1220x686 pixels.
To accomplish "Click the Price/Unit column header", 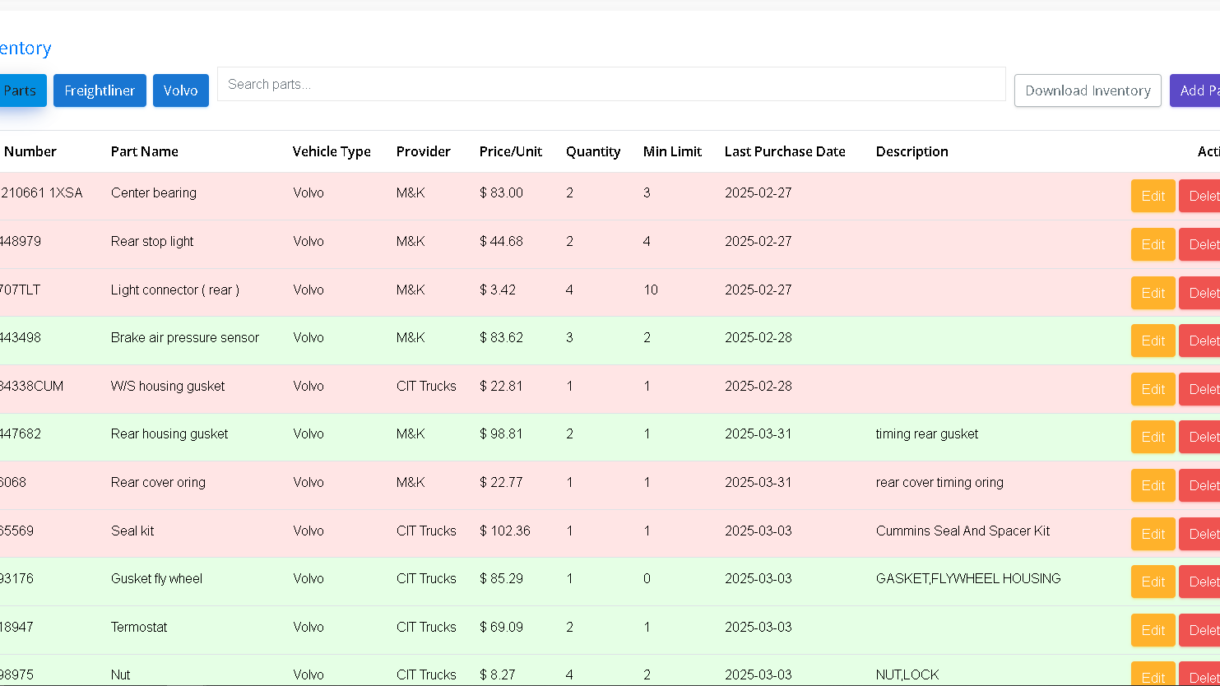I will pos(511,152).
